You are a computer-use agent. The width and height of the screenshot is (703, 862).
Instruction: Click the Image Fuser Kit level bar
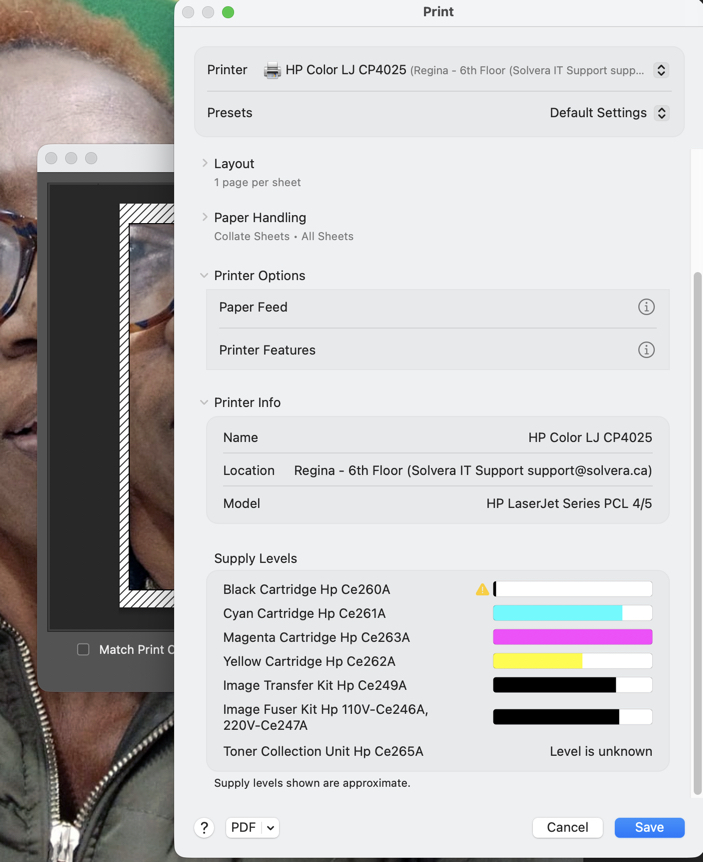click(572, 717)
